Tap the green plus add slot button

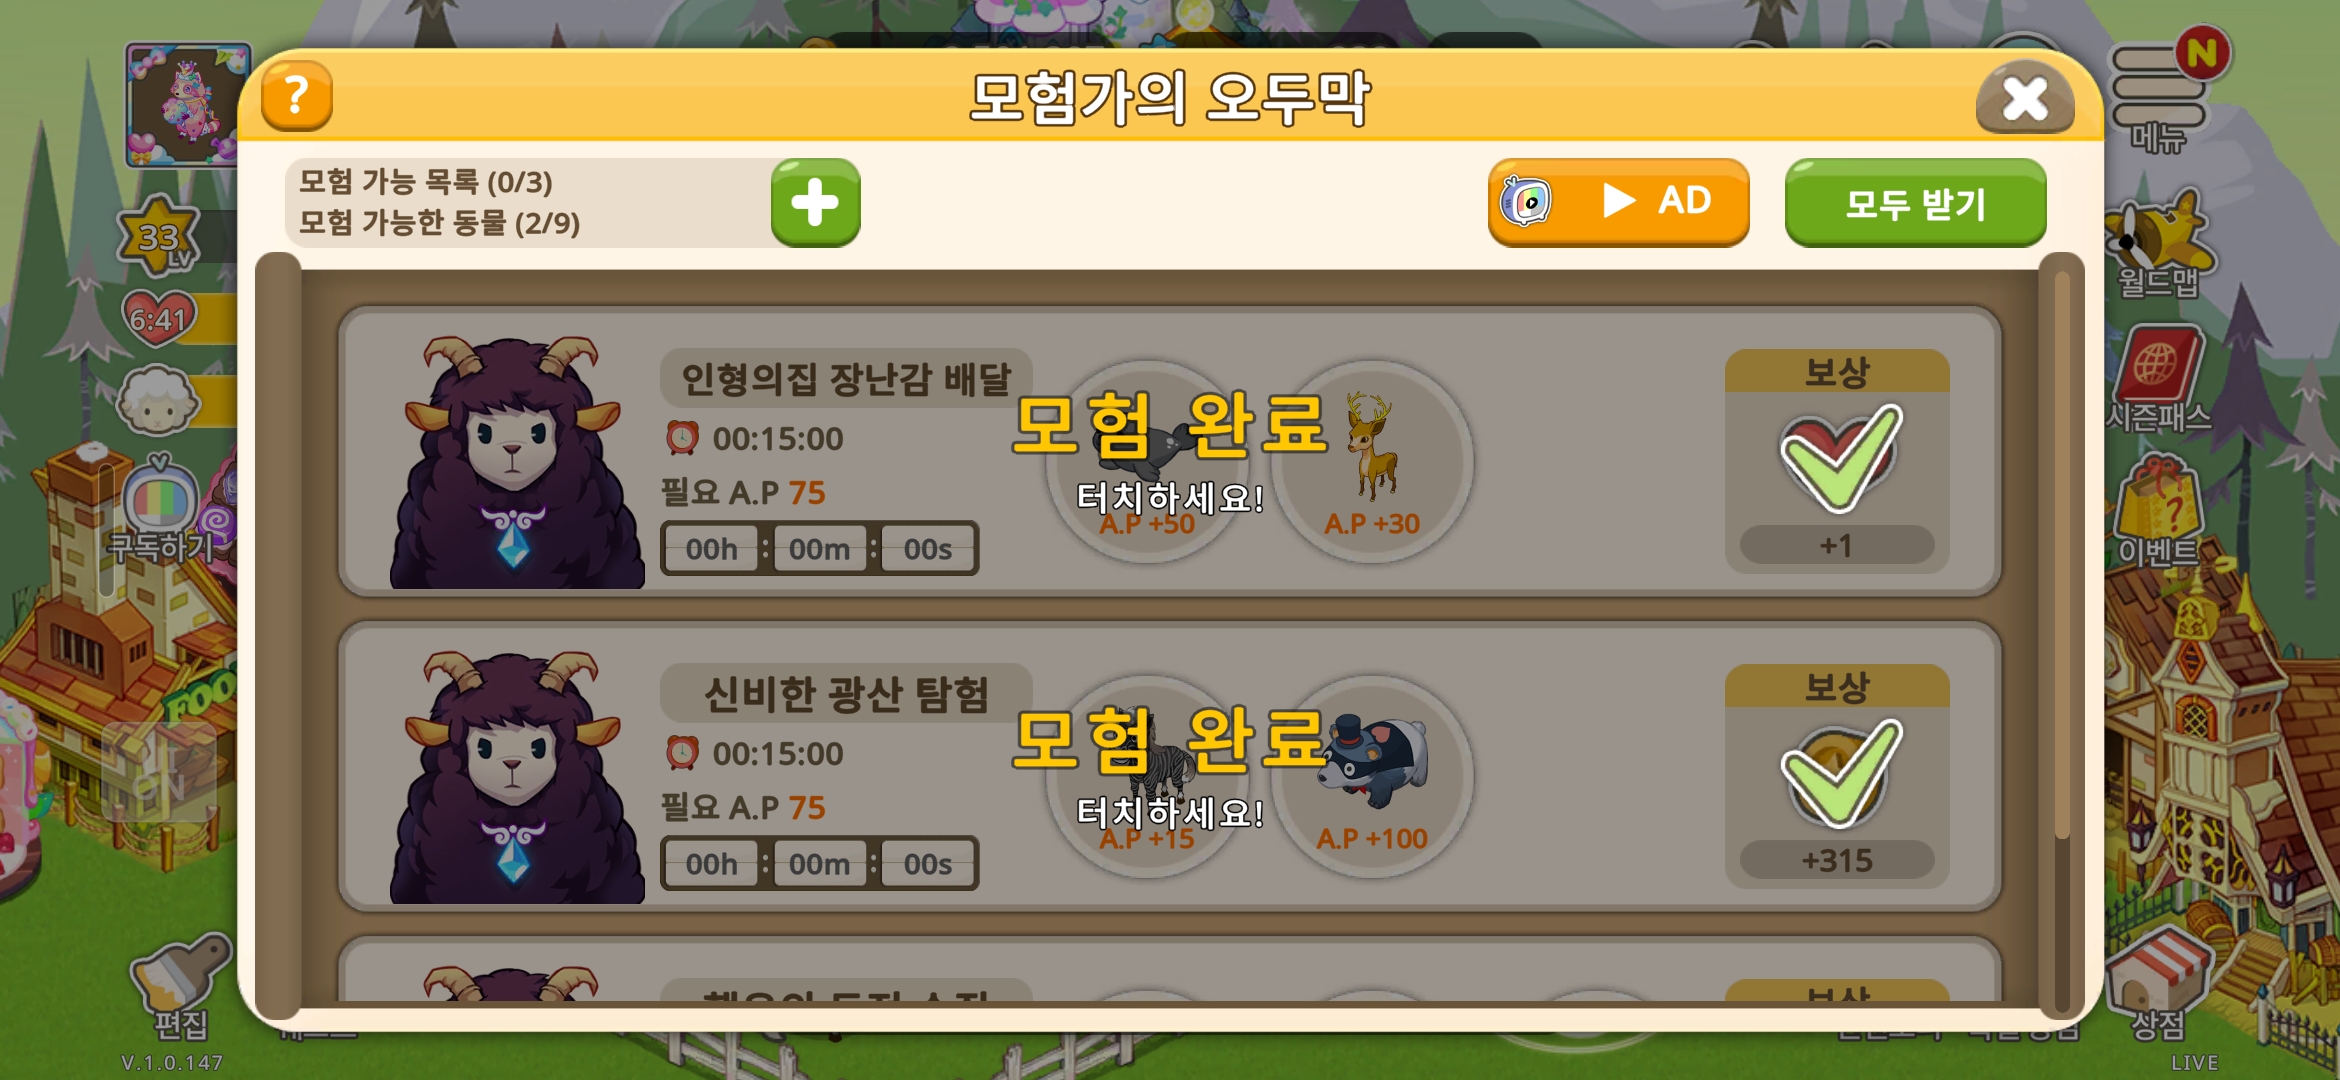[815, 203]
